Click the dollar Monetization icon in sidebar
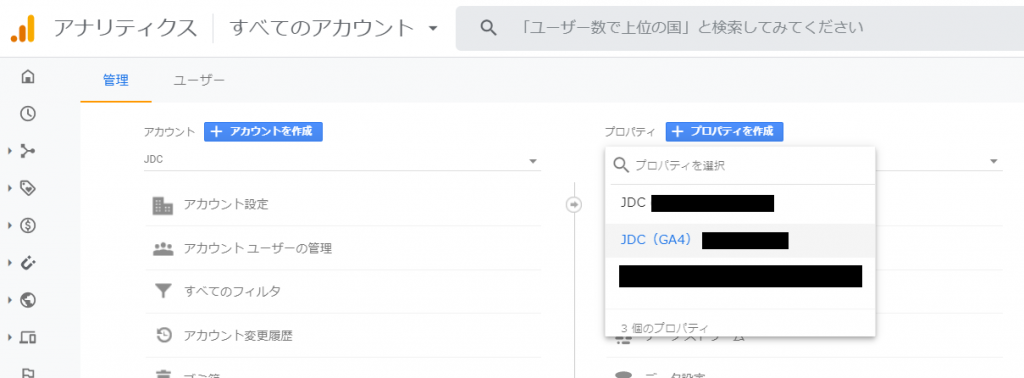 [x=27, y=226]
